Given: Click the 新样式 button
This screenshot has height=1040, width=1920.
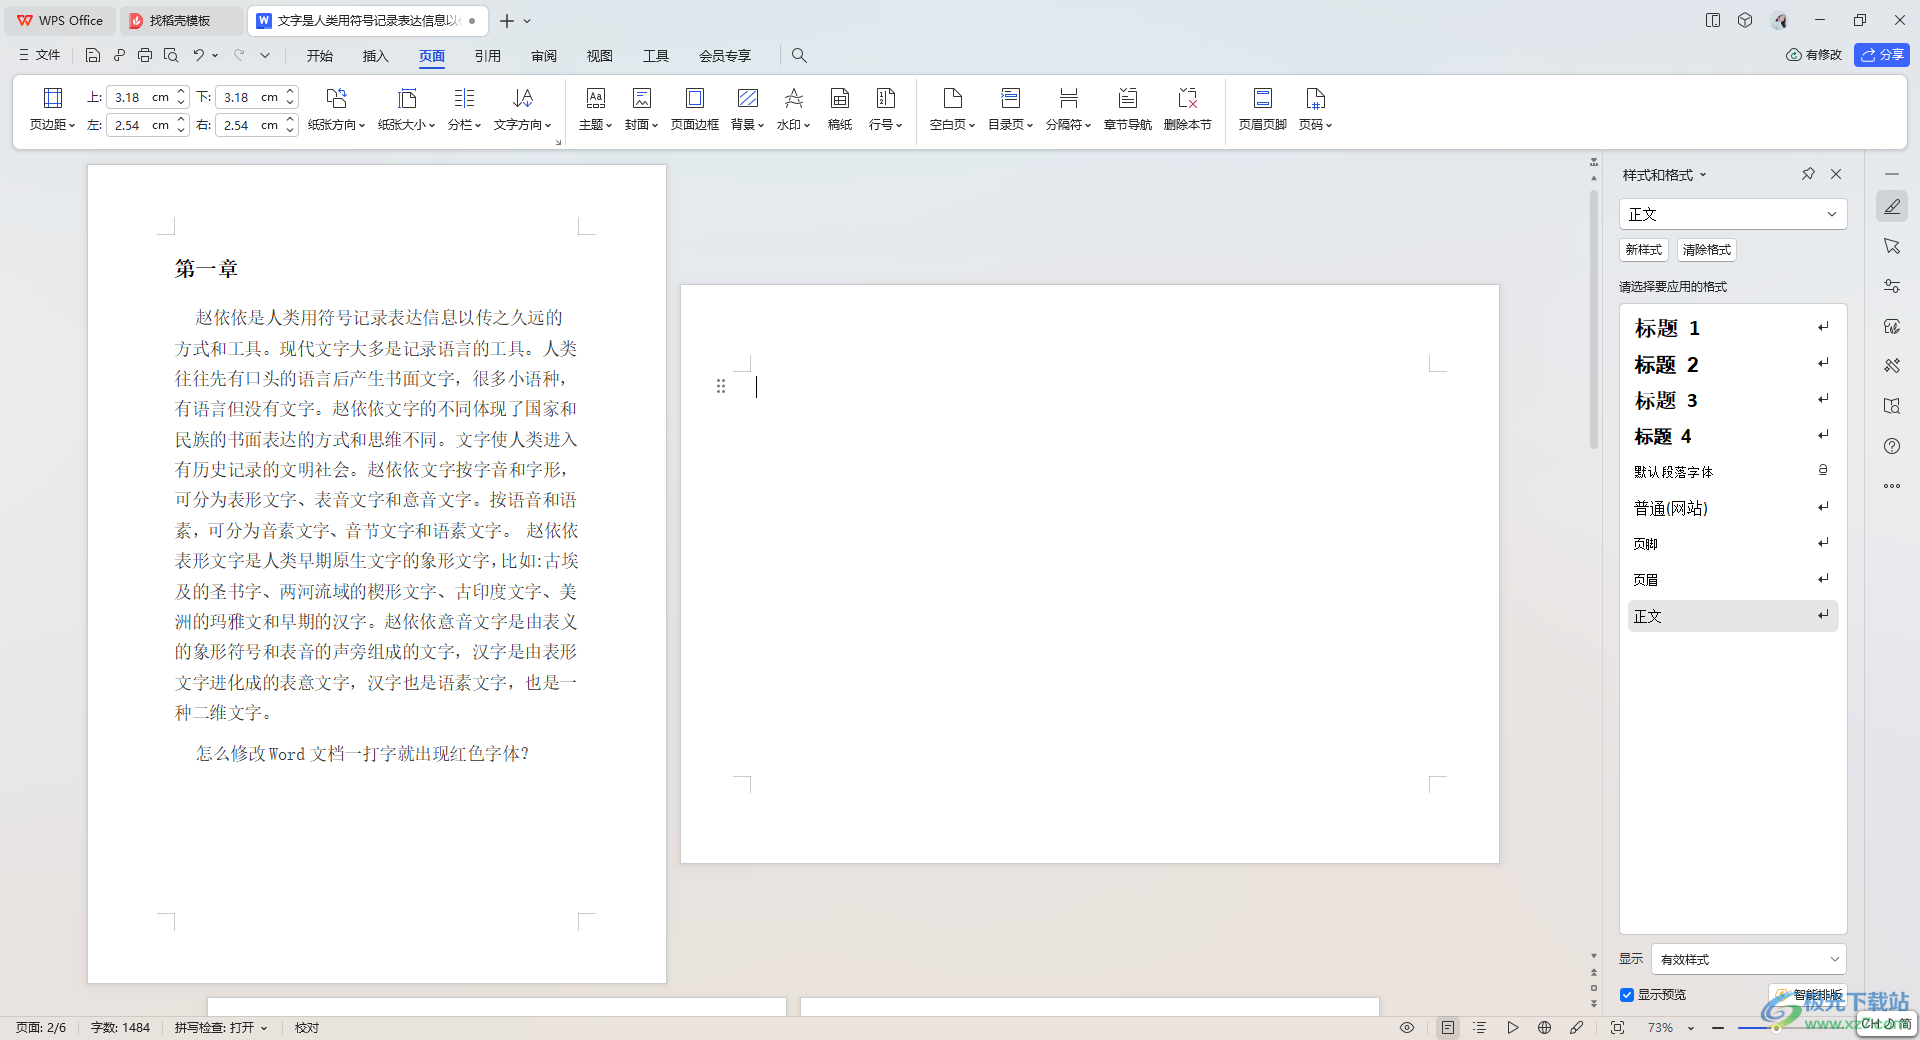Looking at the screenshot, I should click(1644, 250).
